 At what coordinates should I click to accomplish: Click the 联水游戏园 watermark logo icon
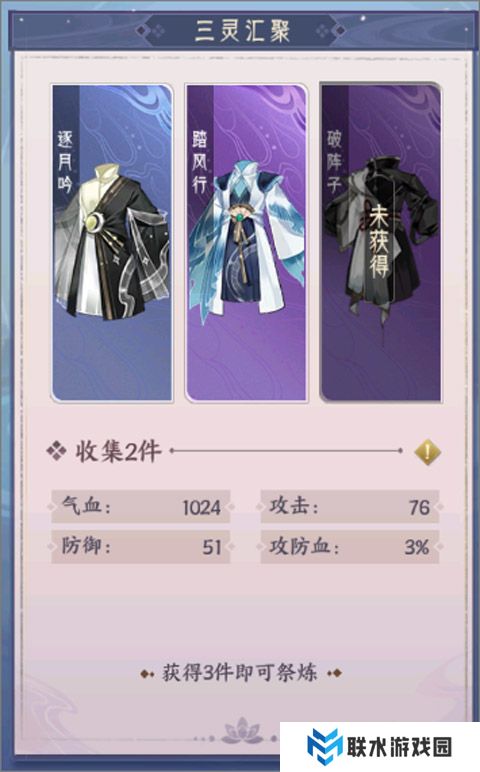point(322,746)
